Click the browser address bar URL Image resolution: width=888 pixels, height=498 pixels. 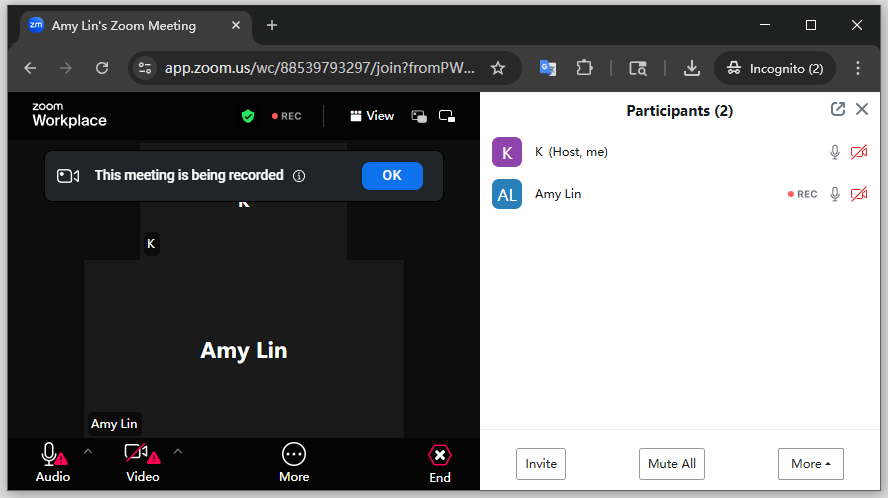pos(320,68)
